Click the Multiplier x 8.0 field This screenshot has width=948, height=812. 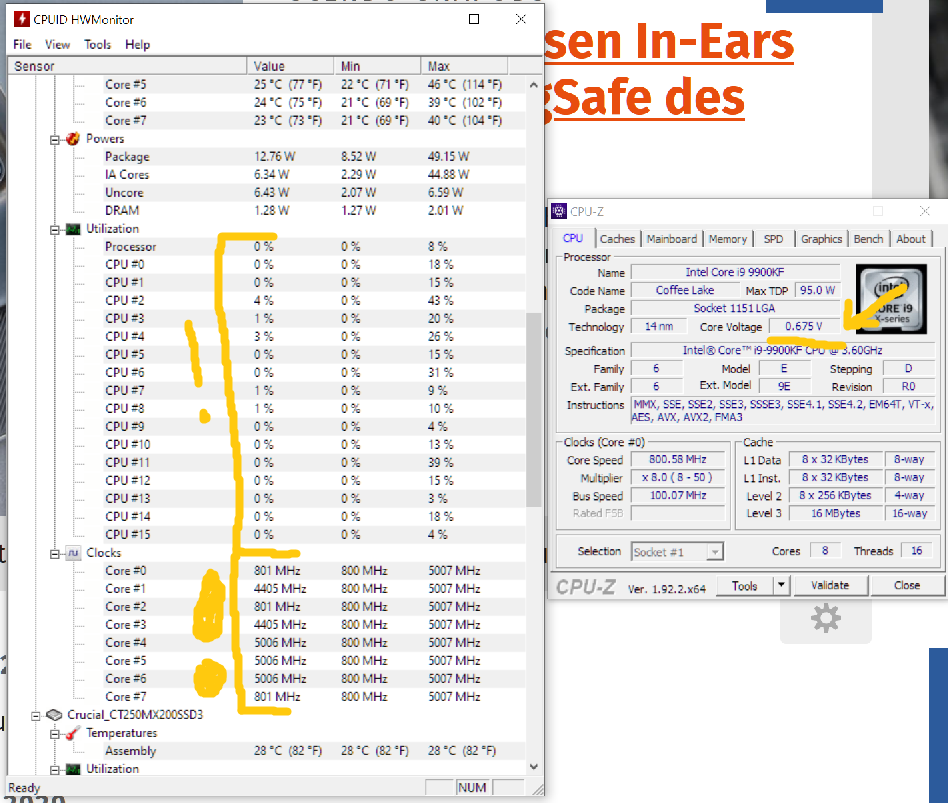(678, 478)
